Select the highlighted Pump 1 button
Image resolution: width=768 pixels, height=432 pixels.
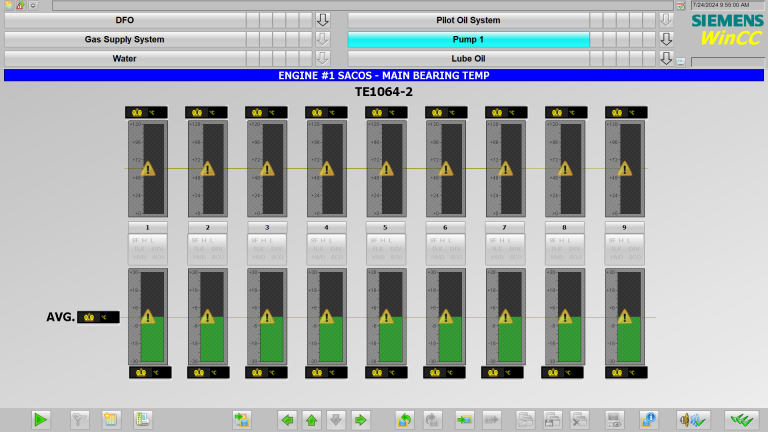468,39
